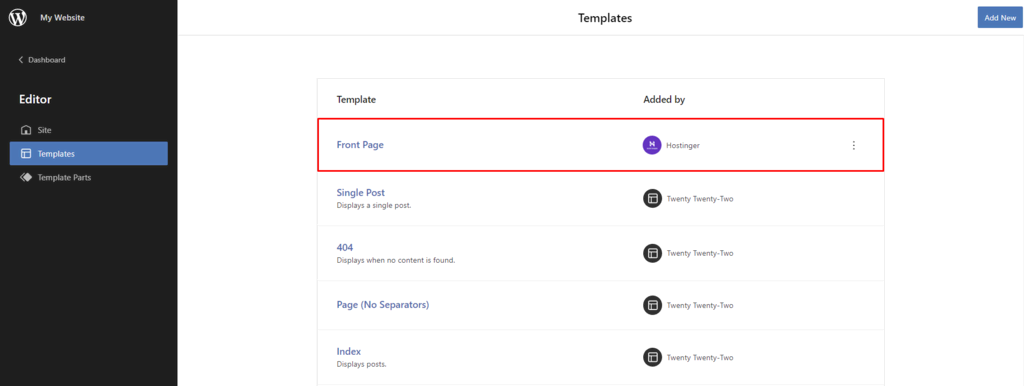
Task: Open the Front Page template link
Action: [x=360, y=145]
